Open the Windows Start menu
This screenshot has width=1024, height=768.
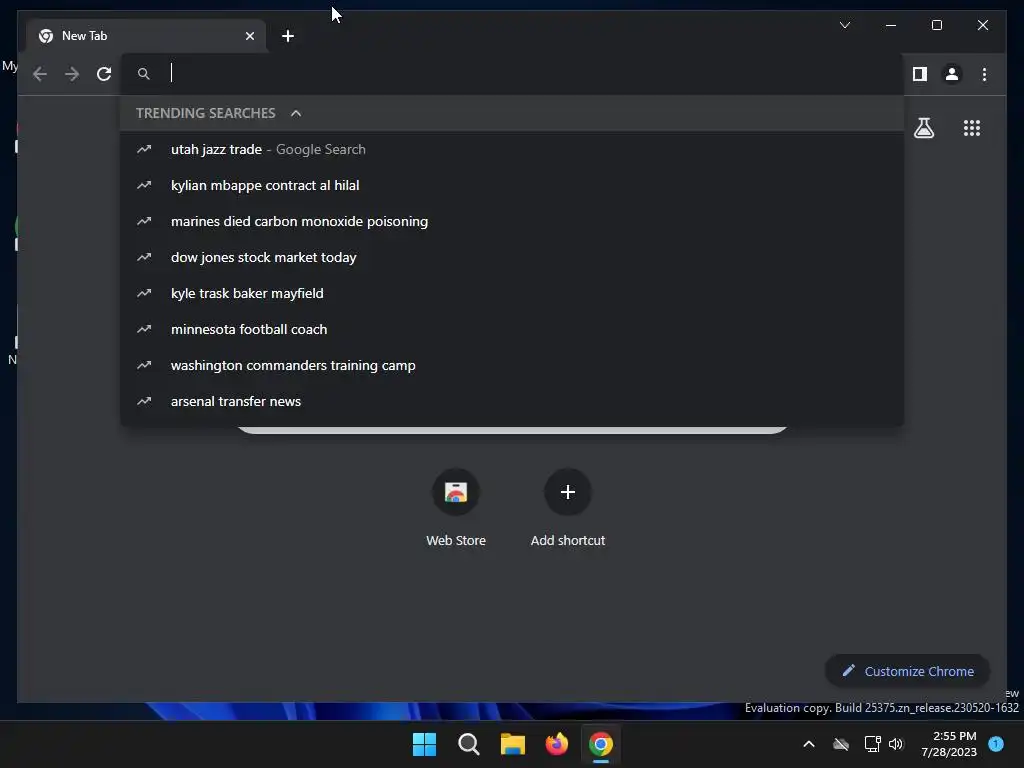pos(424,744)
